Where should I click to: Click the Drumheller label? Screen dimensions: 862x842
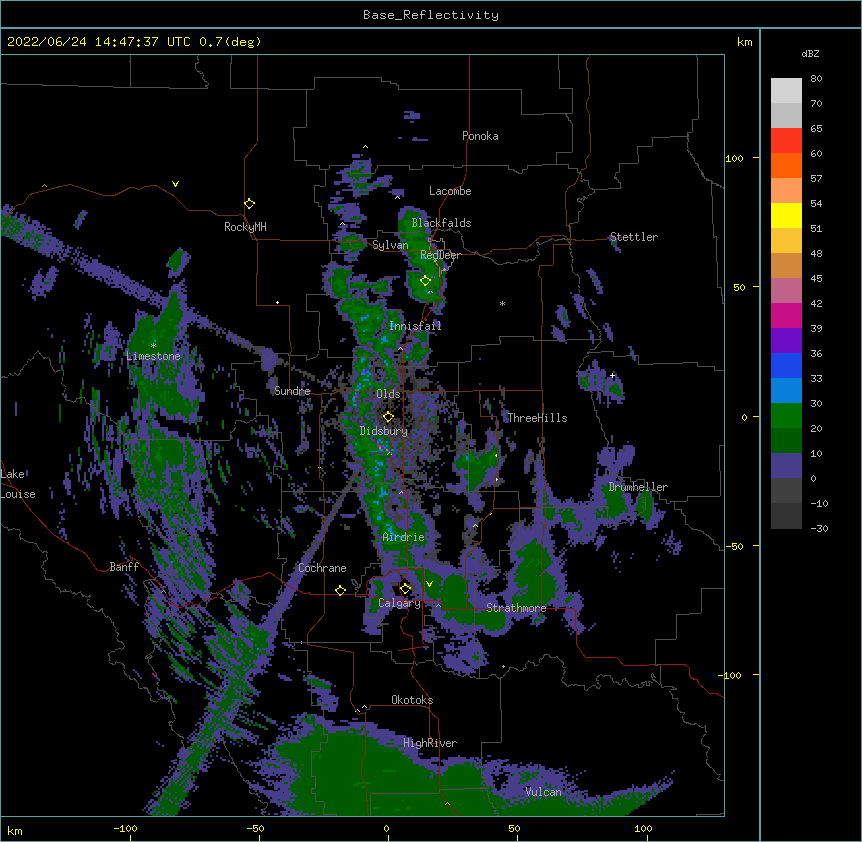point(638,487)
